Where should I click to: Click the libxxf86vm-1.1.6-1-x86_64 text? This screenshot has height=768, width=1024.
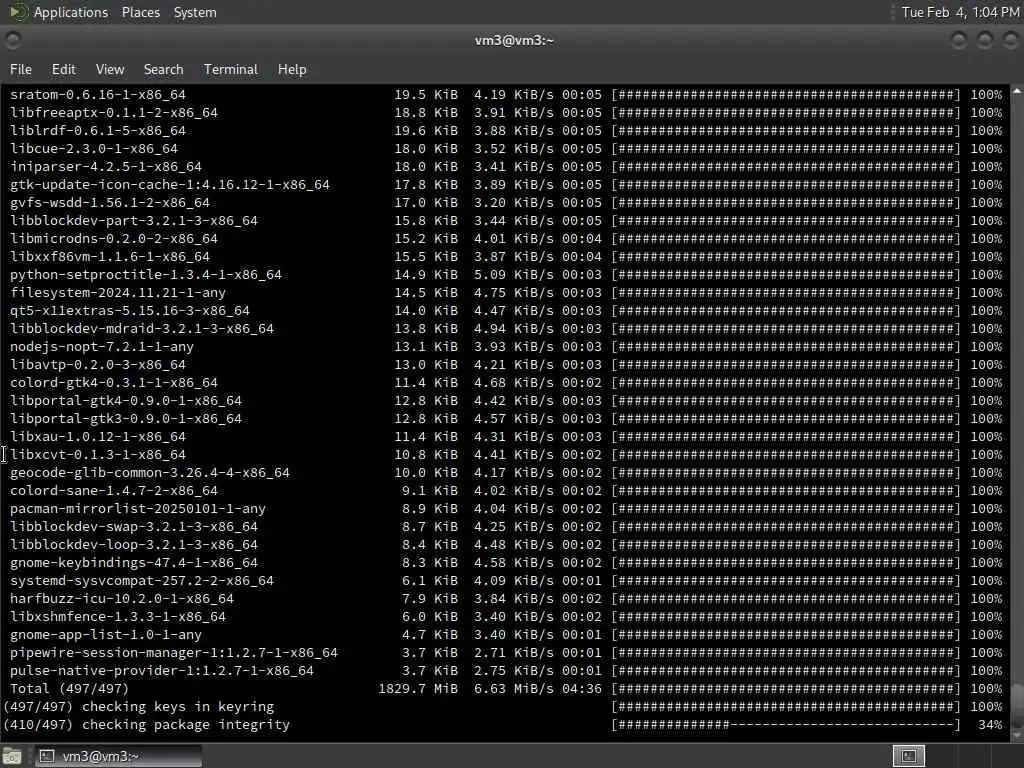click(x=110, y=257)
